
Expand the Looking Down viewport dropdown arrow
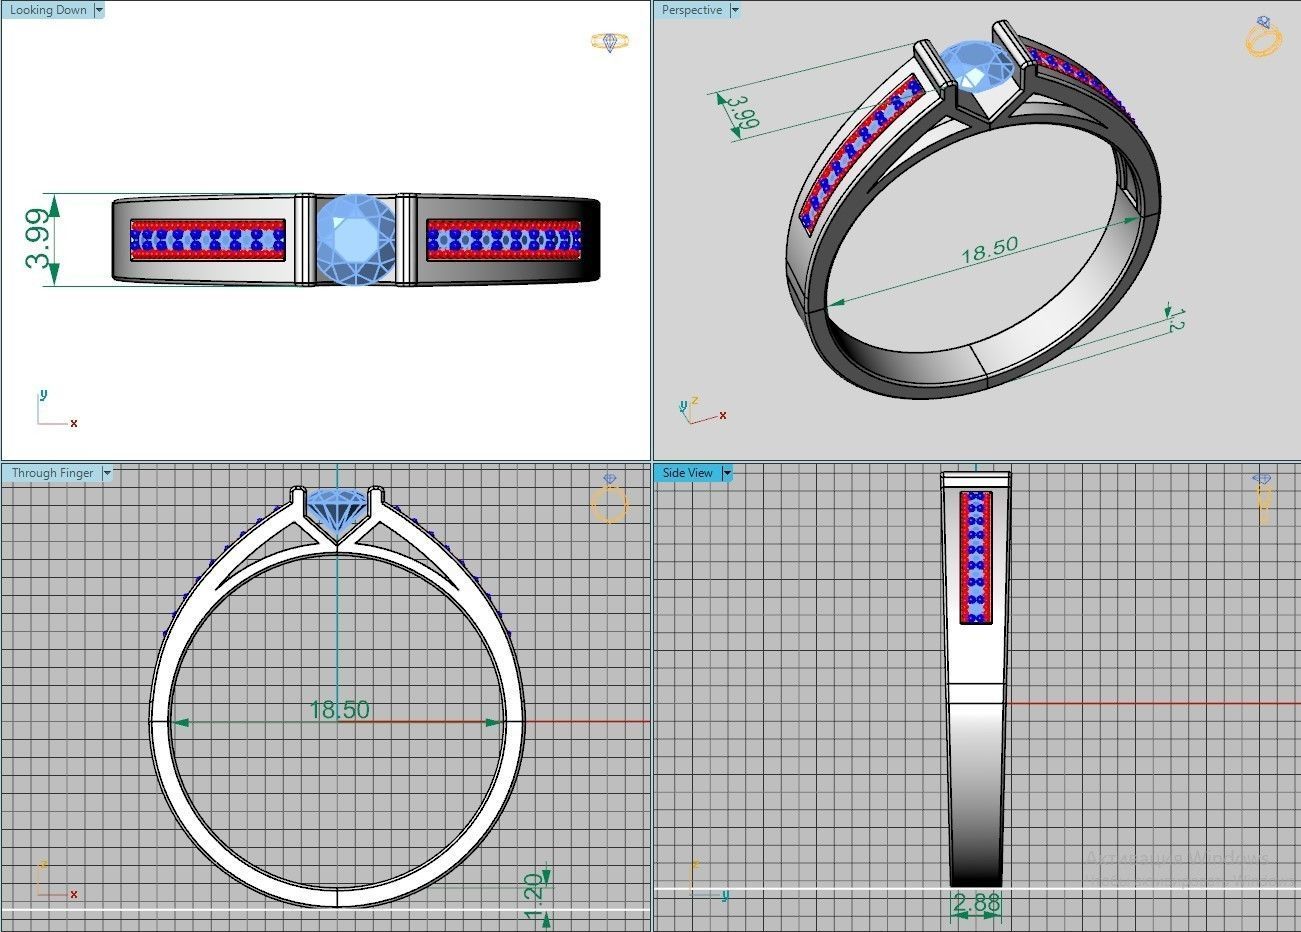pos(99,10)
